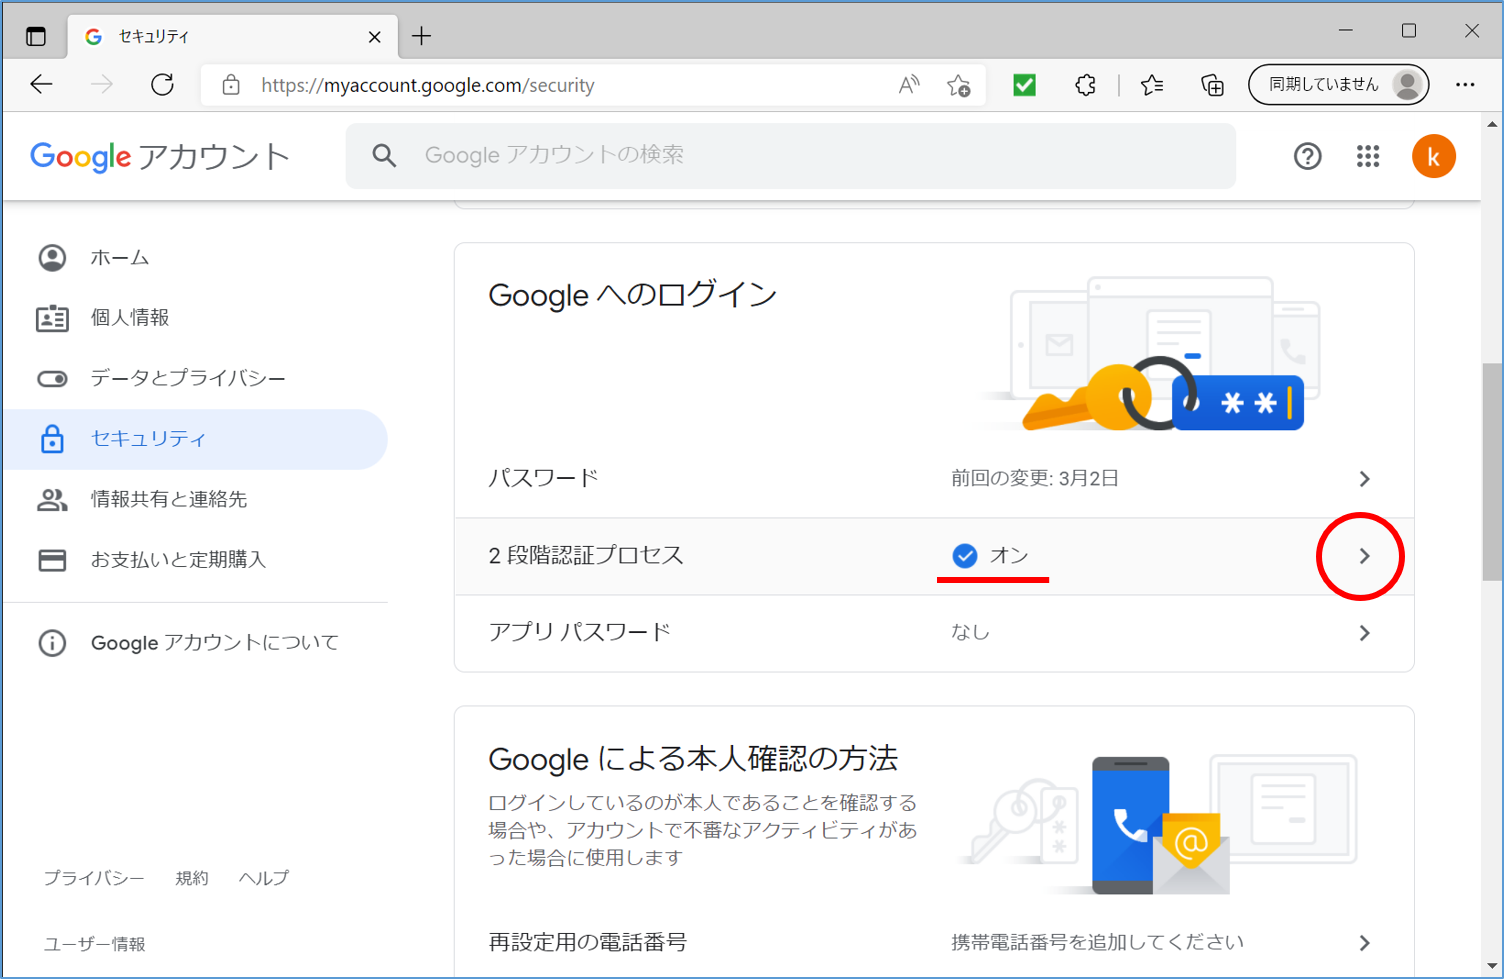1504x979 pixels.
Task: Close the セキュリティ tab
Action: coord(374,37)
